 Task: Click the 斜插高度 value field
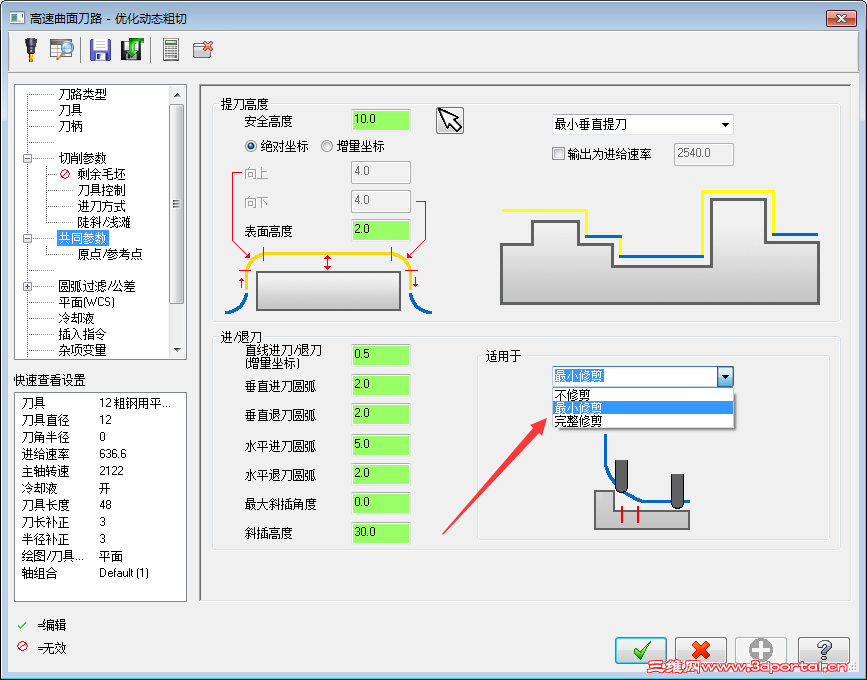[380, 533]
